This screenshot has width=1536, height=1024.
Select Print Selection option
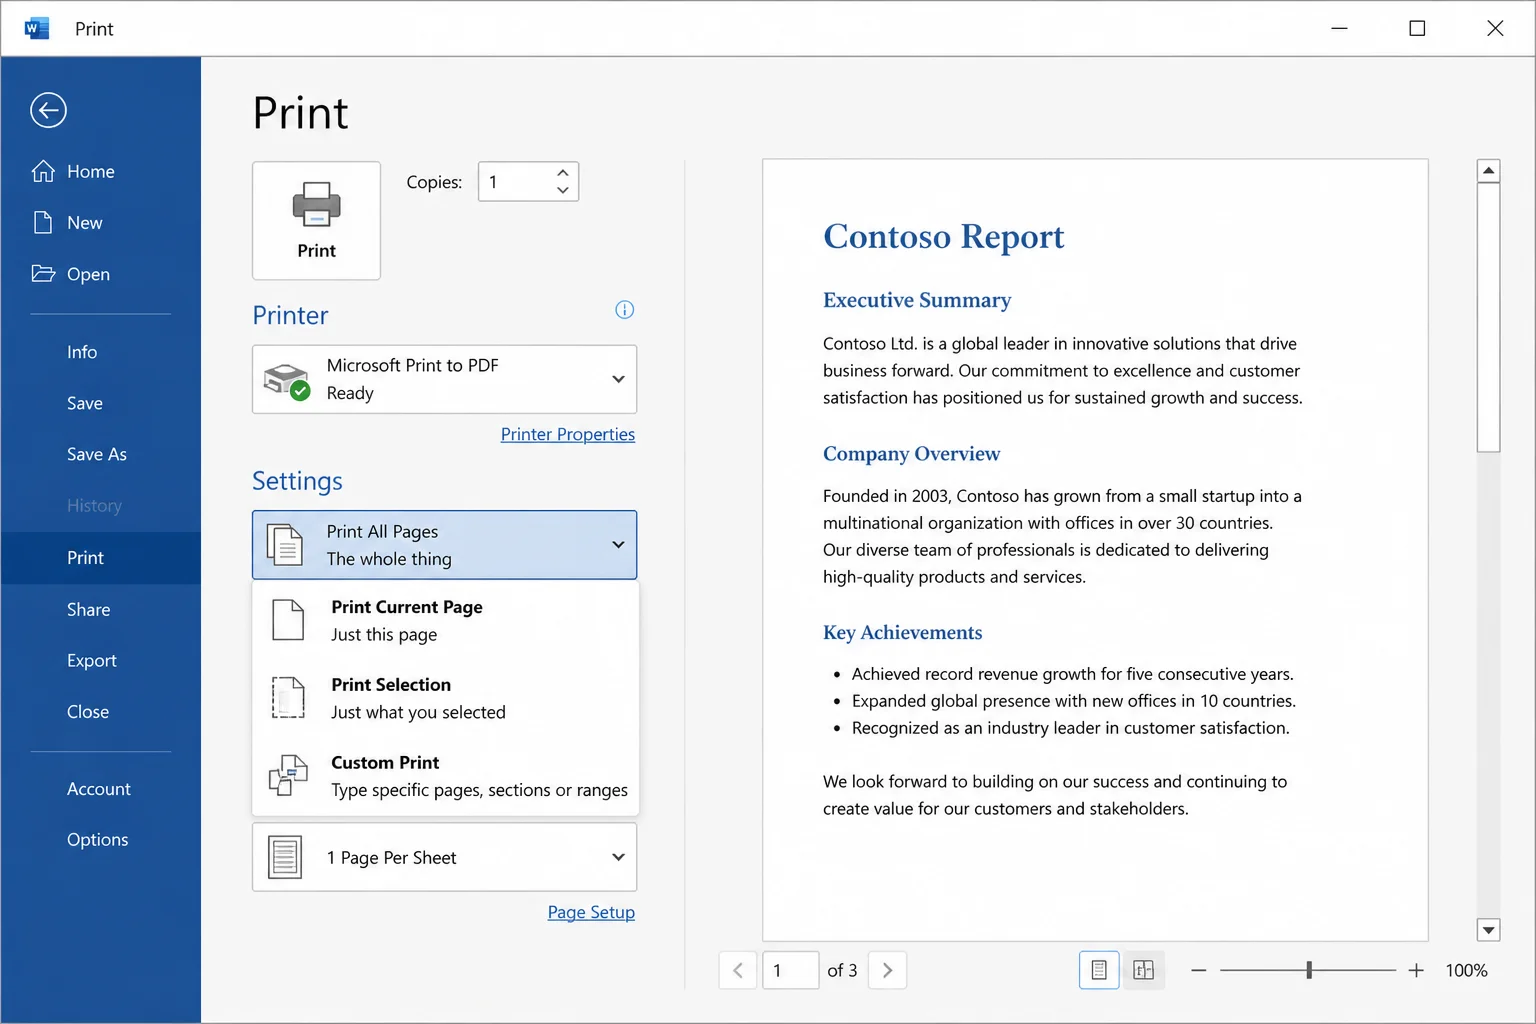445,698
